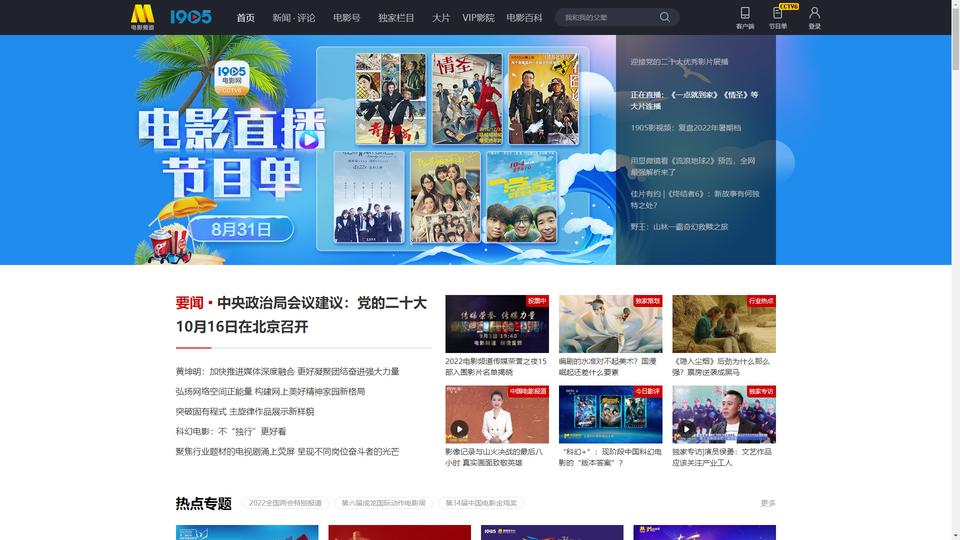Open 迎接党的二十大优秀影片展播 link
The height and width of the screenshot is (540, 960).
point(680,62)
